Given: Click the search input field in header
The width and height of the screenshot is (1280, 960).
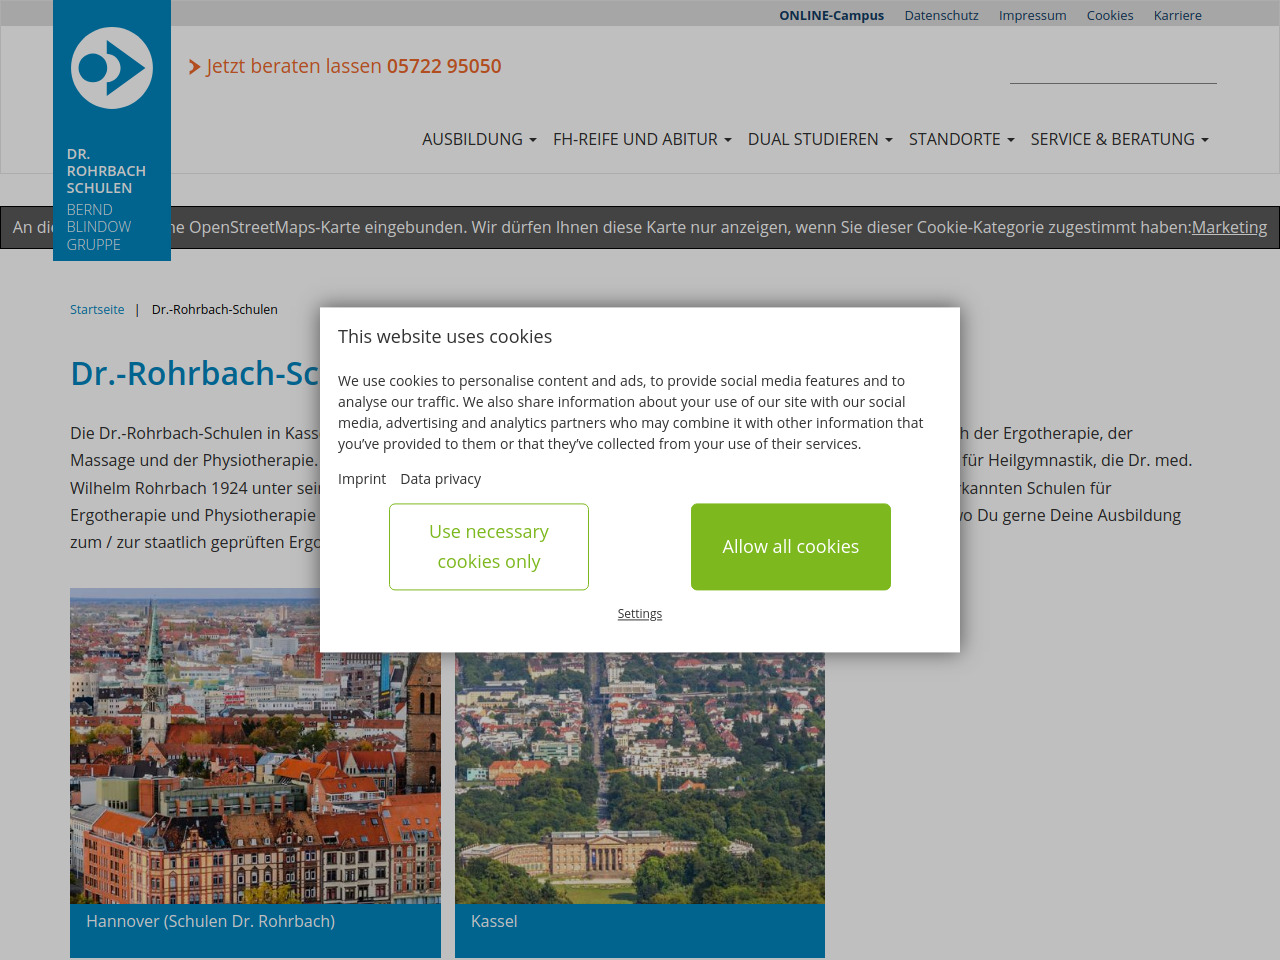Looking at the screenshot, I should (x=1112, y=68).
